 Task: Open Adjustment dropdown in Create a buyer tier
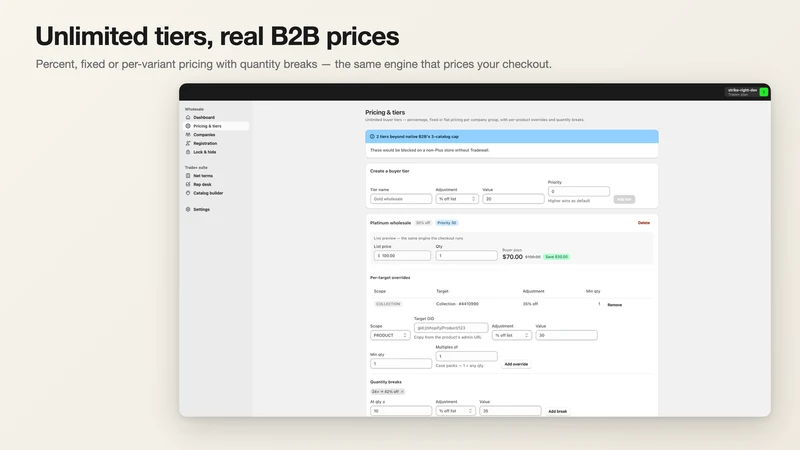pyautogui.click(x=457, y=199)
